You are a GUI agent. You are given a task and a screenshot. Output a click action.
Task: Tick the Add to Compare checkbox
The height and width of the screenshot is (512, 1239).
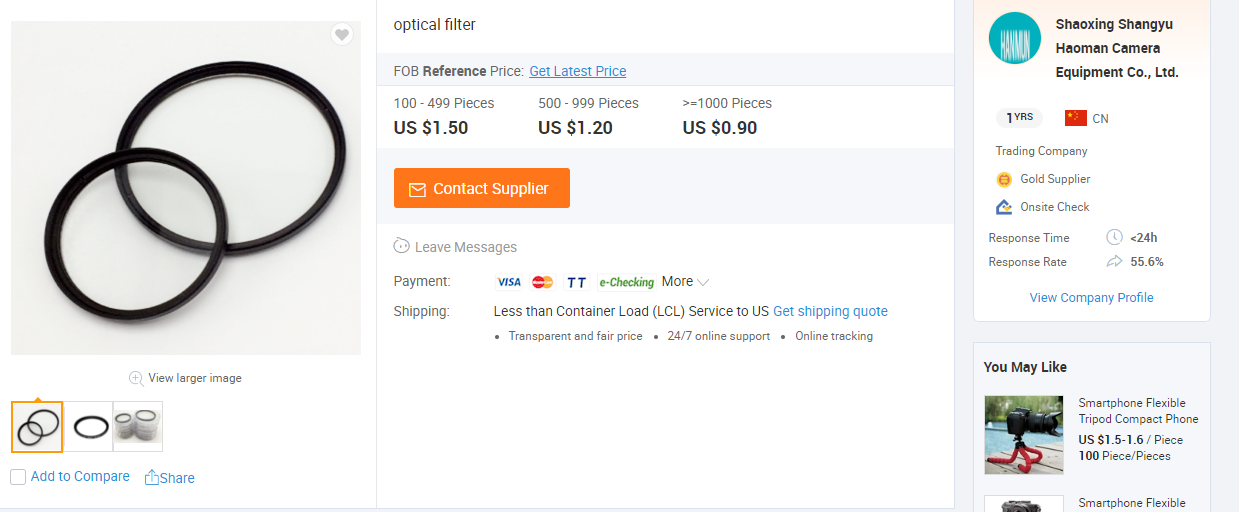(18, 477)
